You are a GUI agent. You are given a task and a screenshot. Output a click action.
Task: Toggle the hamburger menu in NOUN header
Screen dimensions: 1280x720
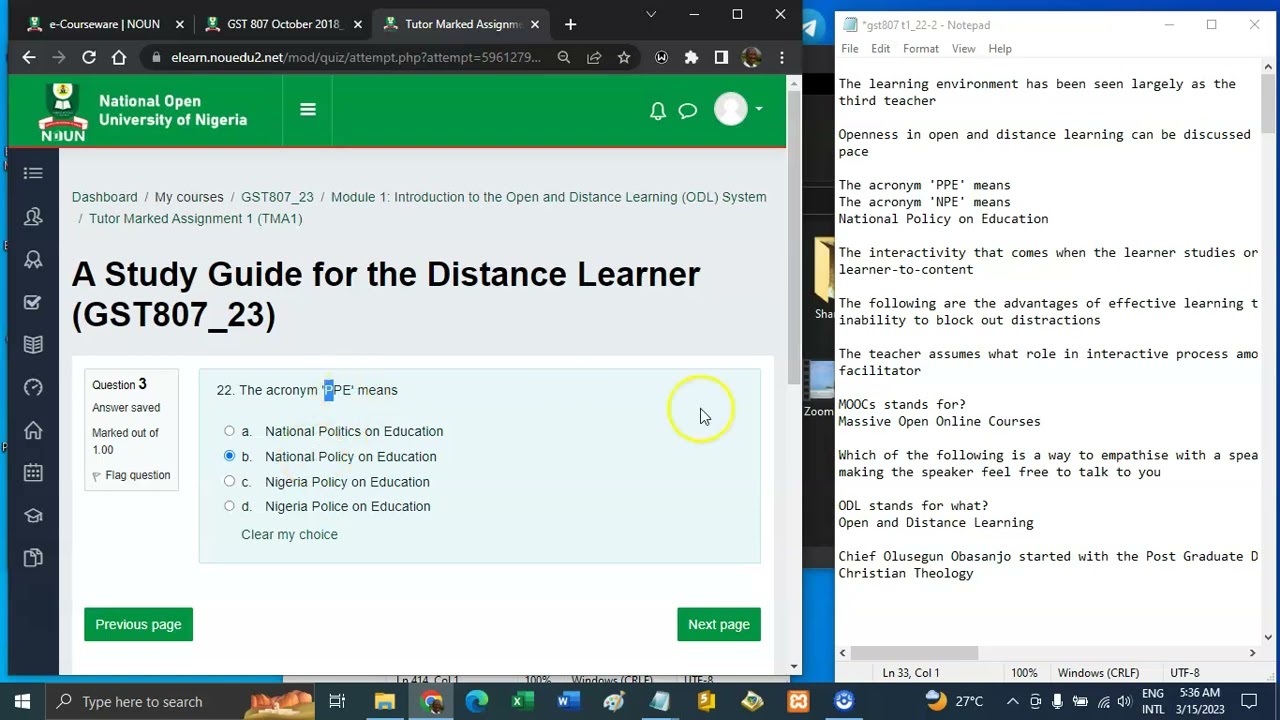point(308,110)
